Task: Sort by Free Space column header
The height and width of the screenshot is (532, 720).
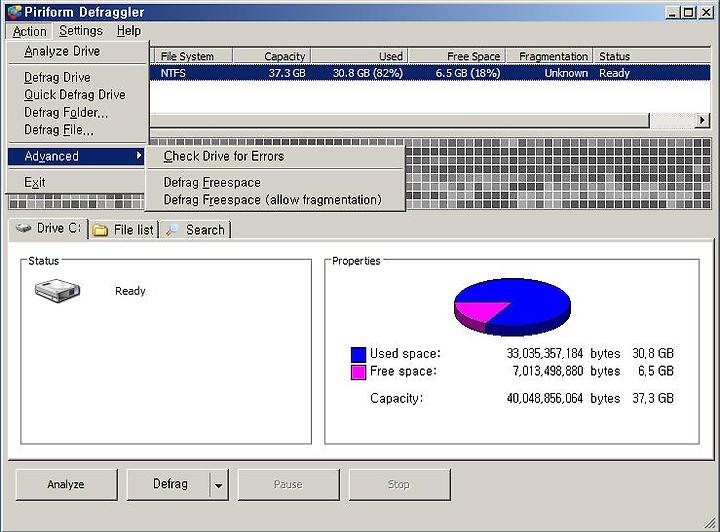Action: (457, 56)
